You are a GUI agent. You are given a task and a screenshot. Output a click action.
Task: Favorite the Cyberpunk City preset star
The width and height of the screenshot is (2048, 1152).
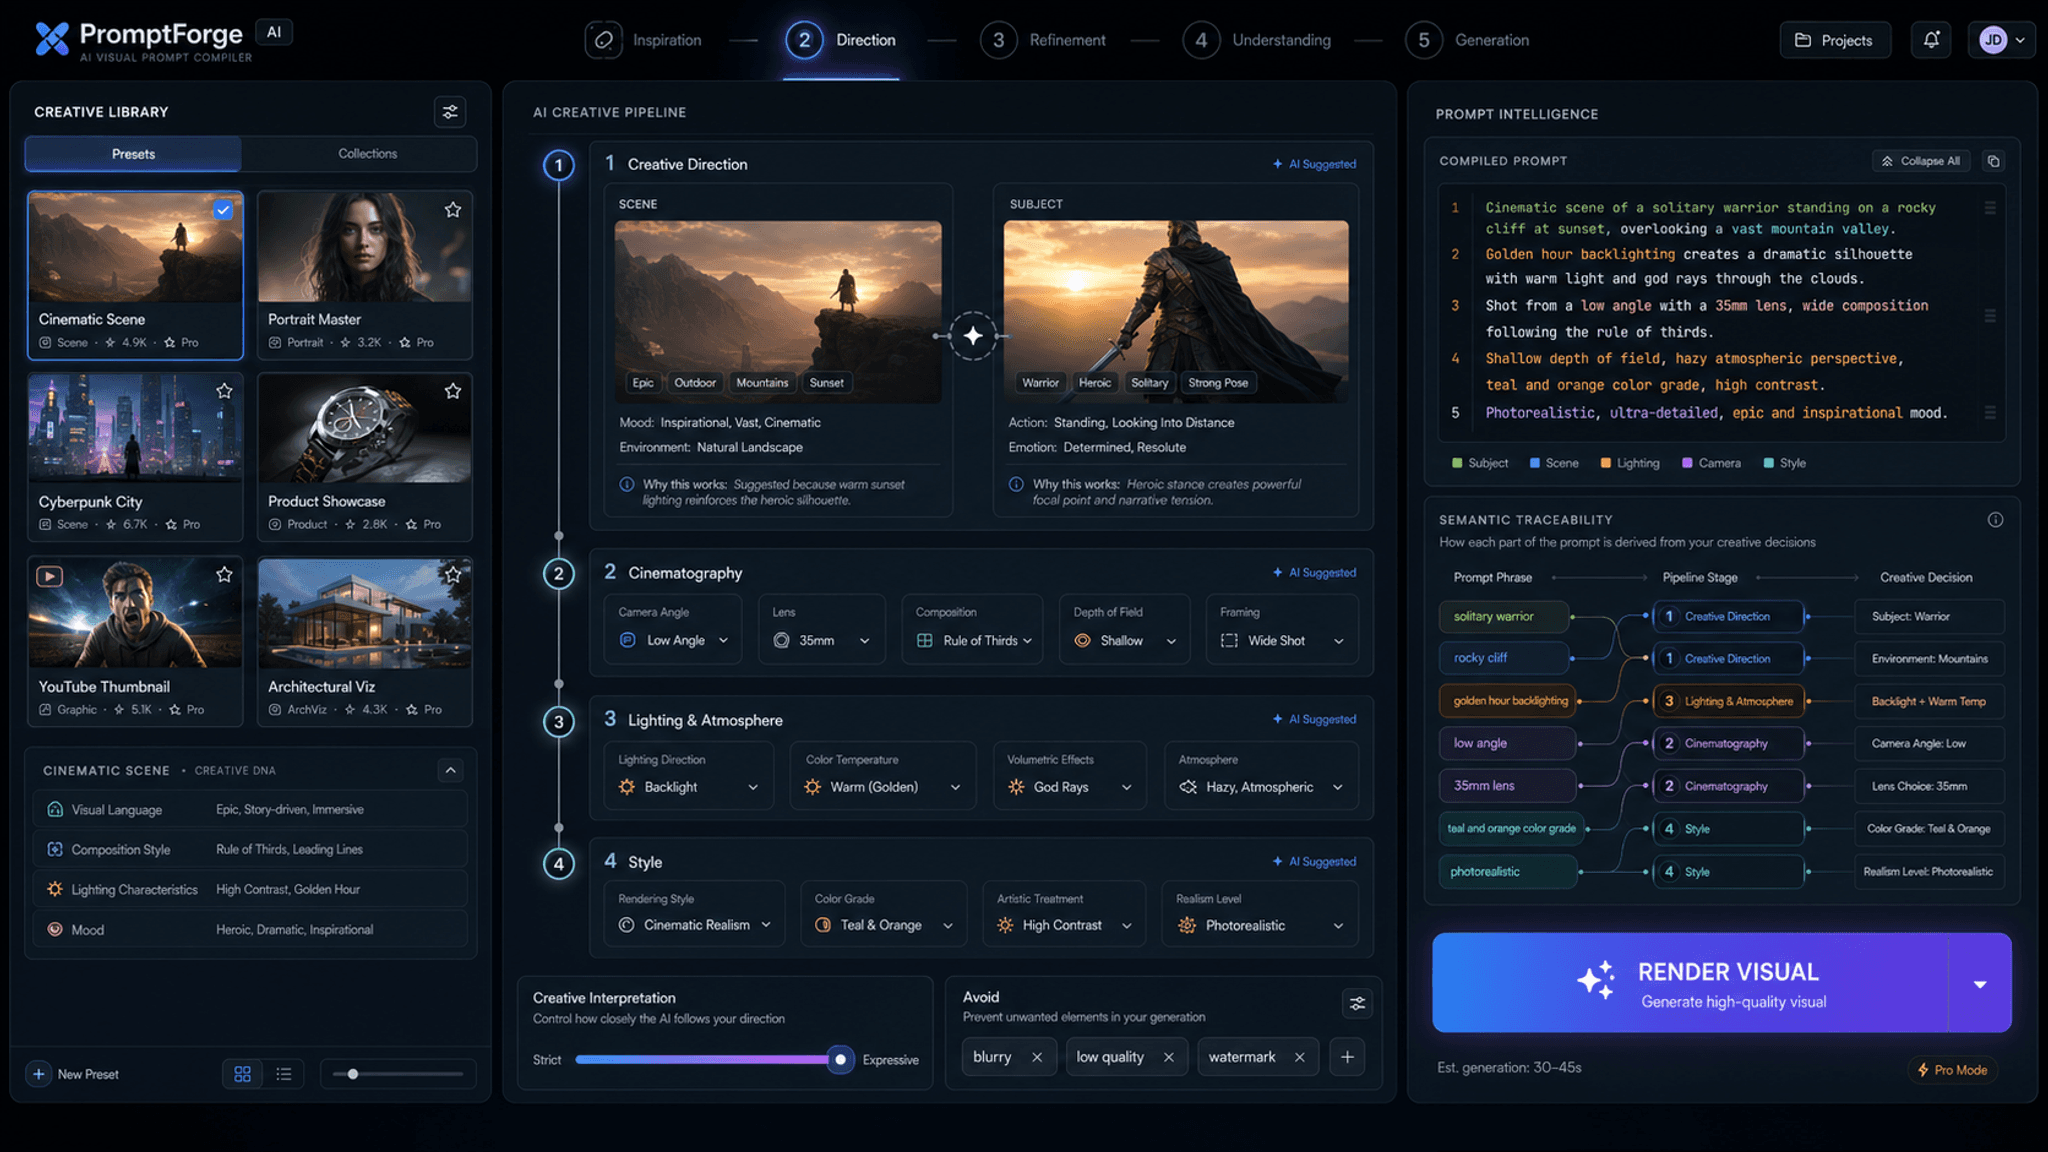click(x=224, y=391)
